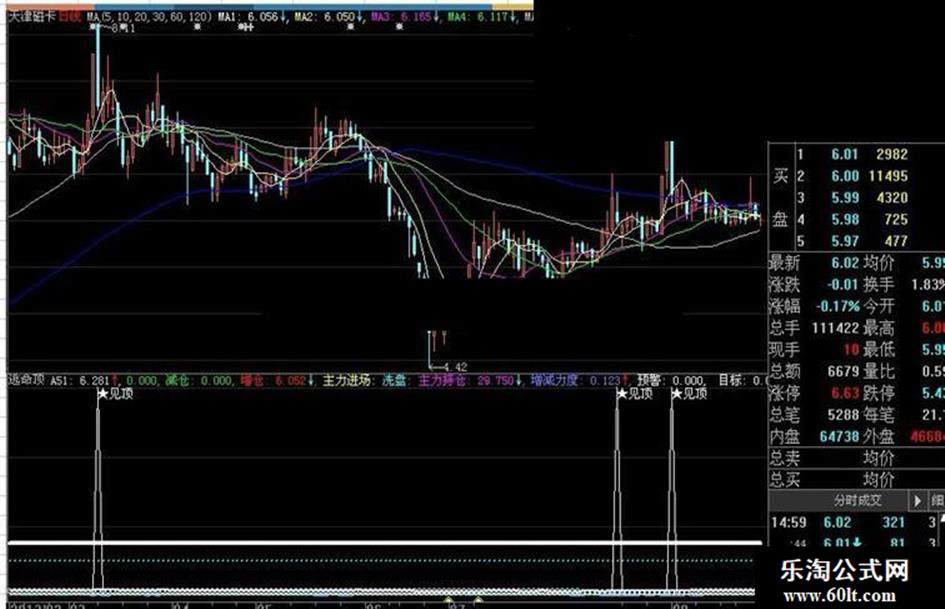The width and height of the screenshot is (945, 609).
Task: Click the 内盘 value 64738
Action: (839, 437)
